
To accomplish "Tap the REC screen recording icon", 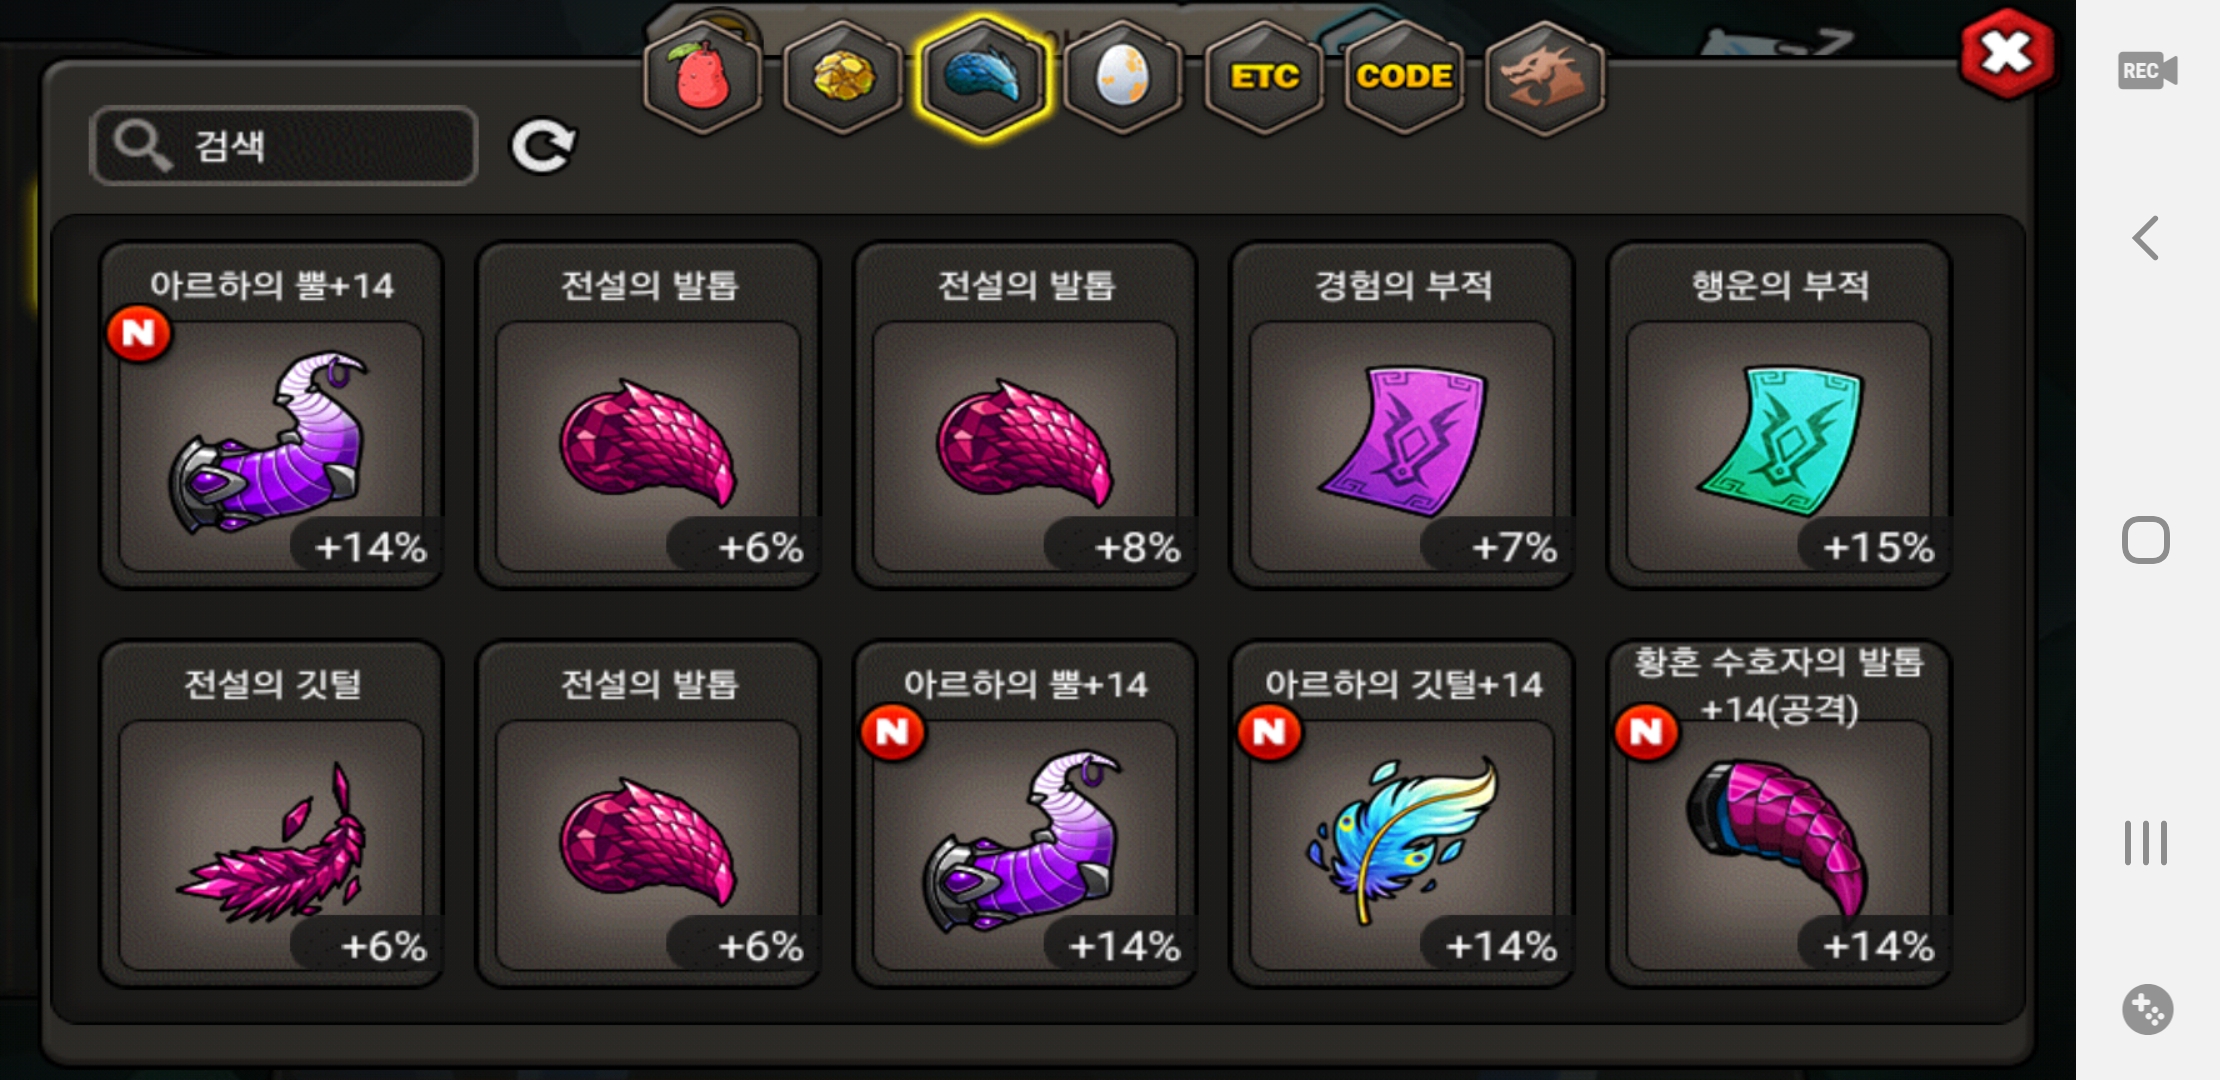I will click(2147, 70).
